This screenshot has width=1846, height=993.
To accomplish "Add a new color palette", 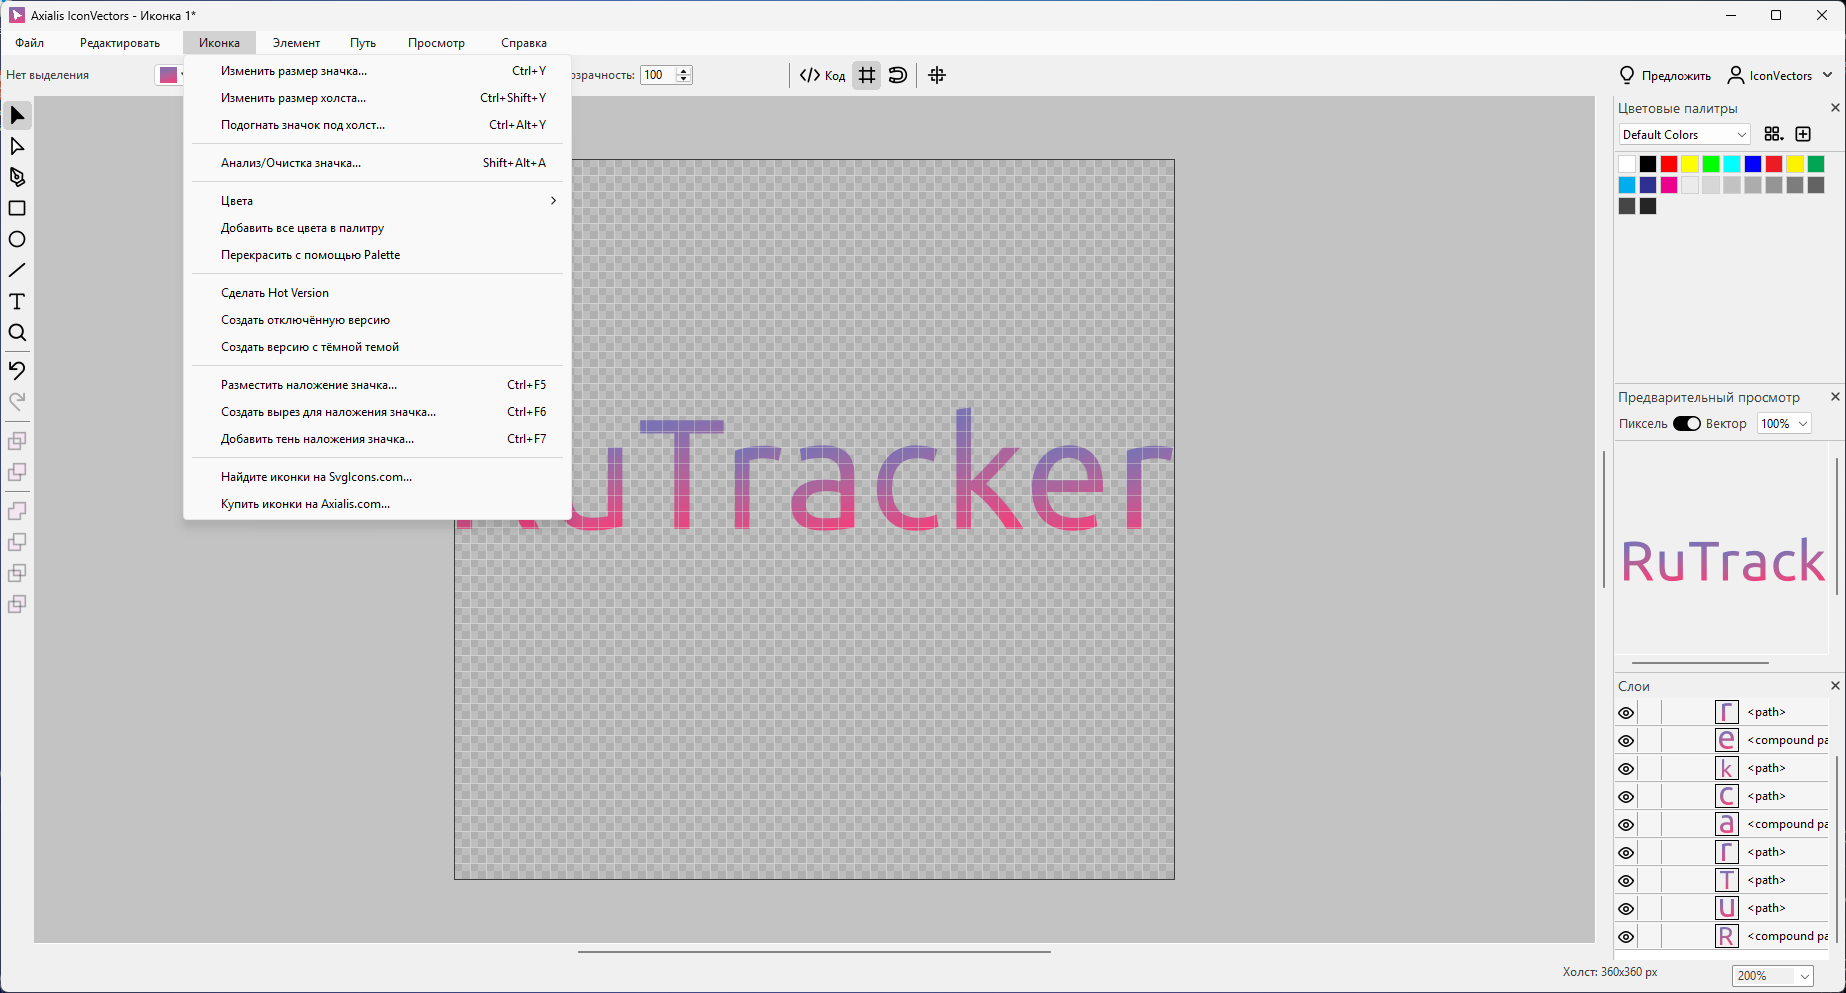I will [x=1803, y=134].
